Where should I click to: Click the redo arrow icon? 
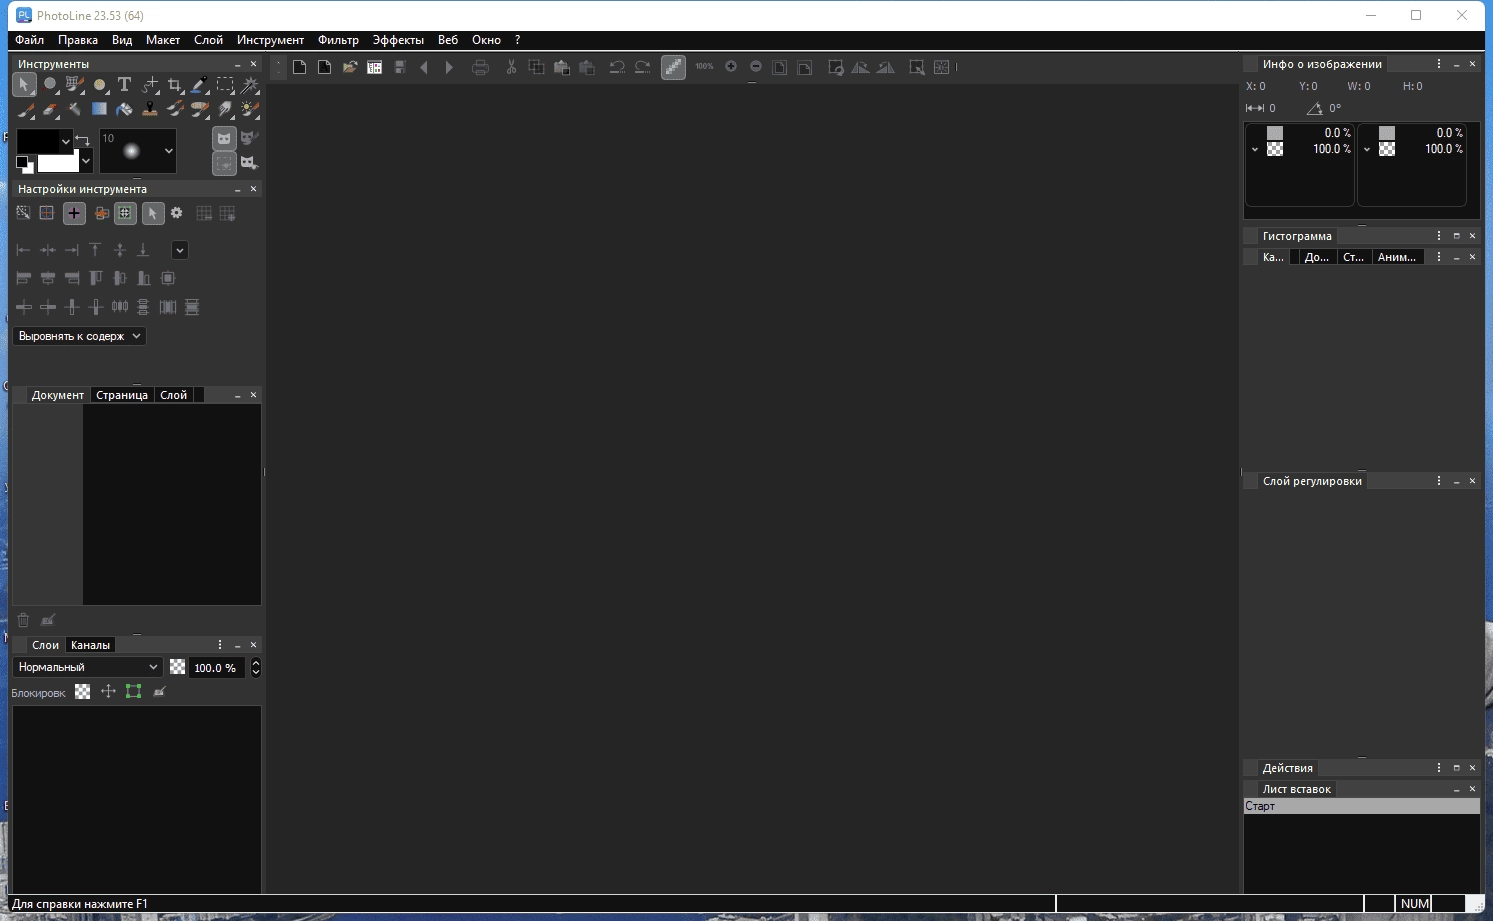click(x=643, y=67)
